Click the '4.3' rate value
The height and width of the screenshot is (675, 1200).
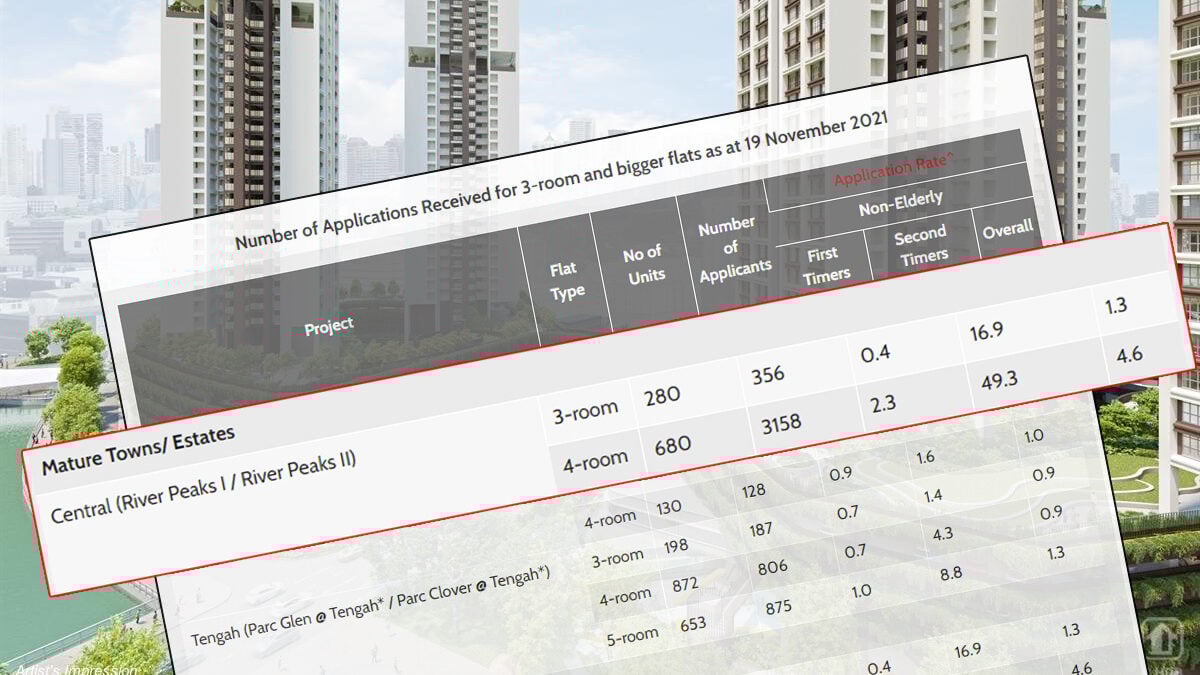(942, 534)
